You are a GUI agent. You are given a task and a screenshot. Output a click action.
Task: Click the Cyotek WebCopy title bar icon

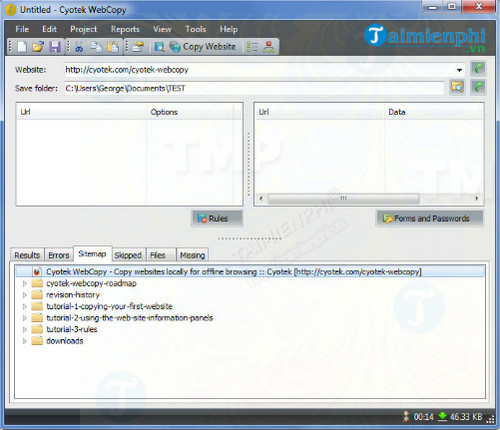[x=11, y=10]
